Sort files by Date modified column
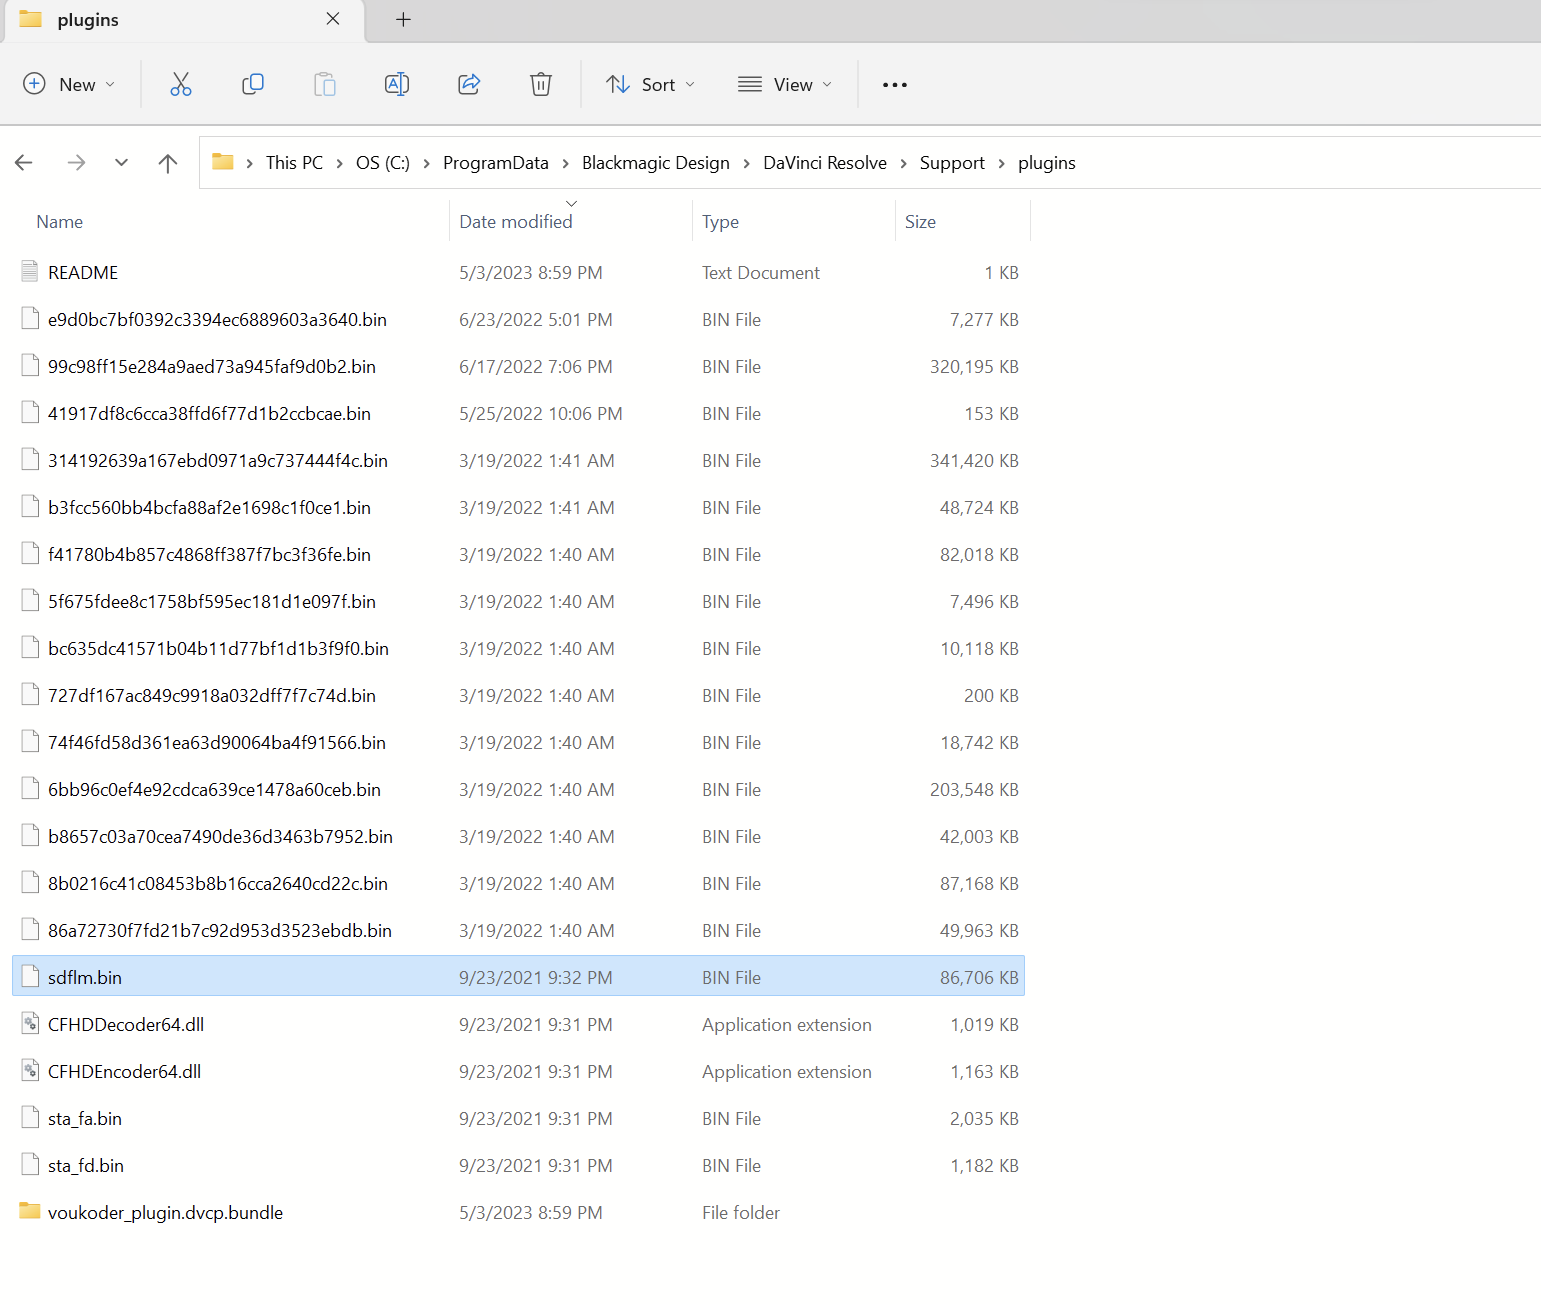Screen dimensions: 1541x1304 516,222
